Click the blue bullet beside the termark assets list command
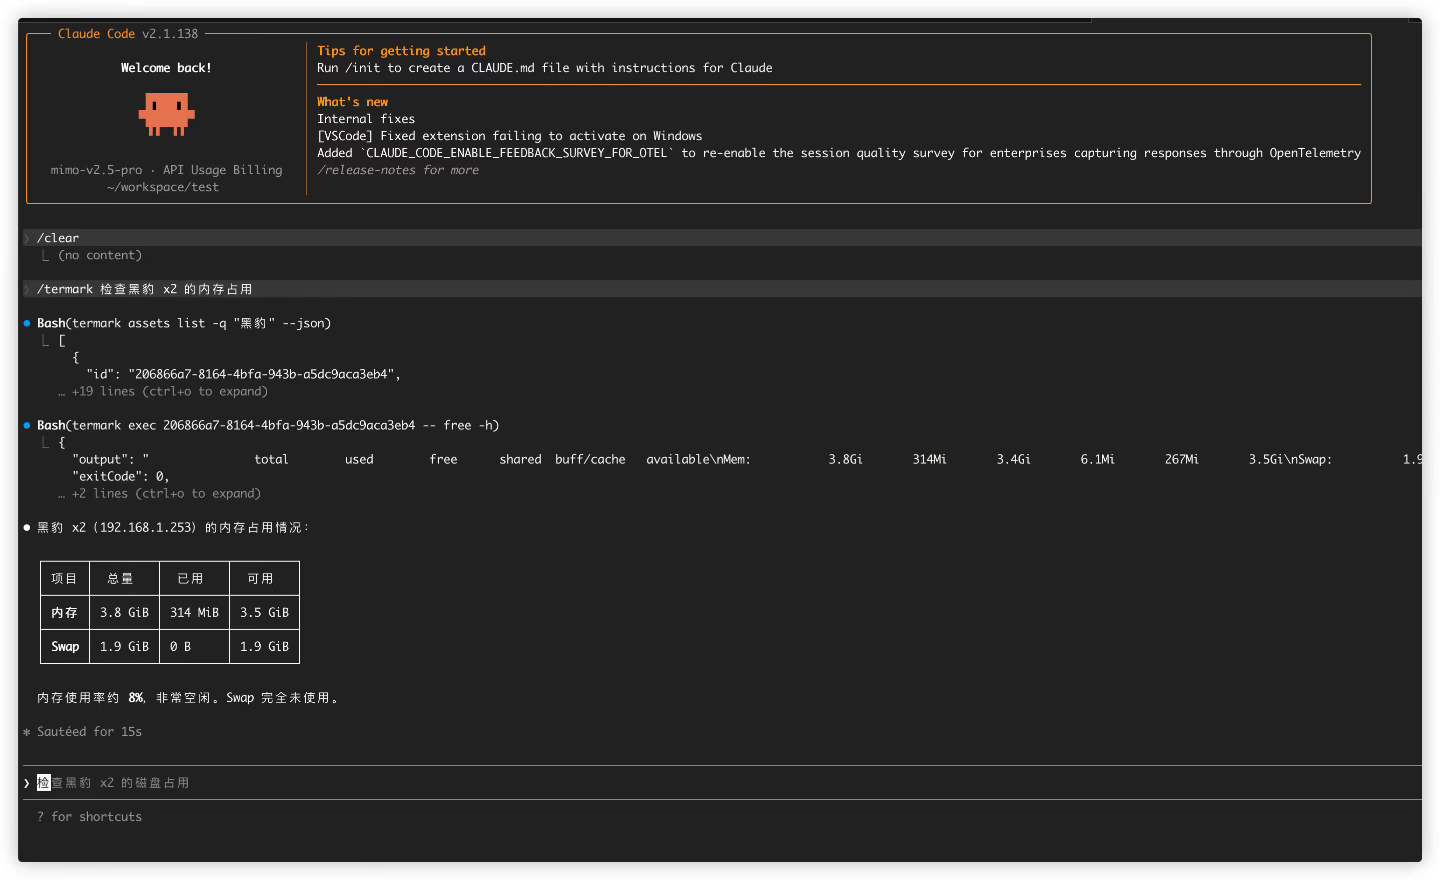 27,323
